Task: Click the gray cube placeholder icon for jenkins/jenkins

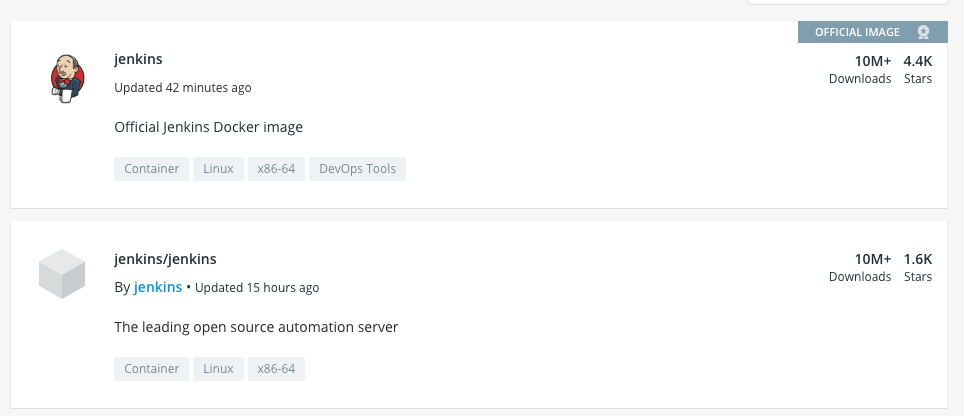Action: 62,274
